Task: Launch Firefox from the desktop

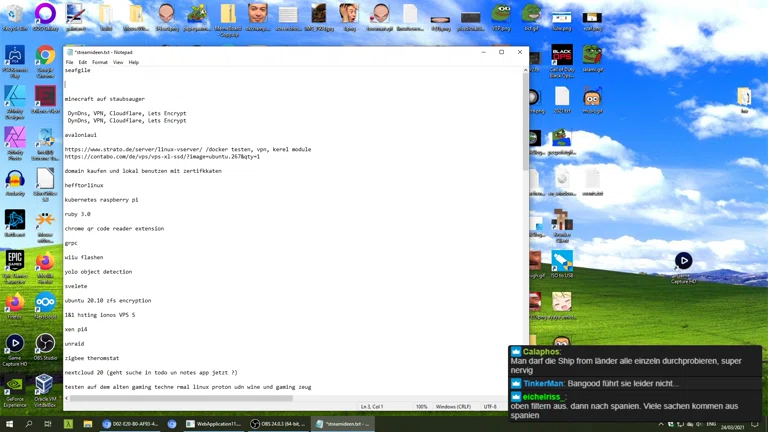Action: coord(45,263)
